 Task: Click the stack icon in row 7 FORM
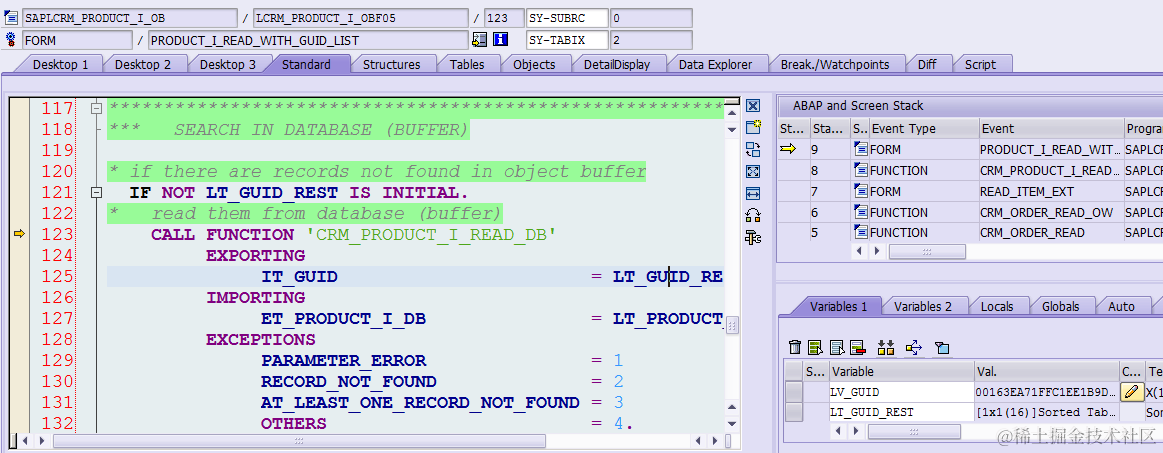click(x=860, y=191)
